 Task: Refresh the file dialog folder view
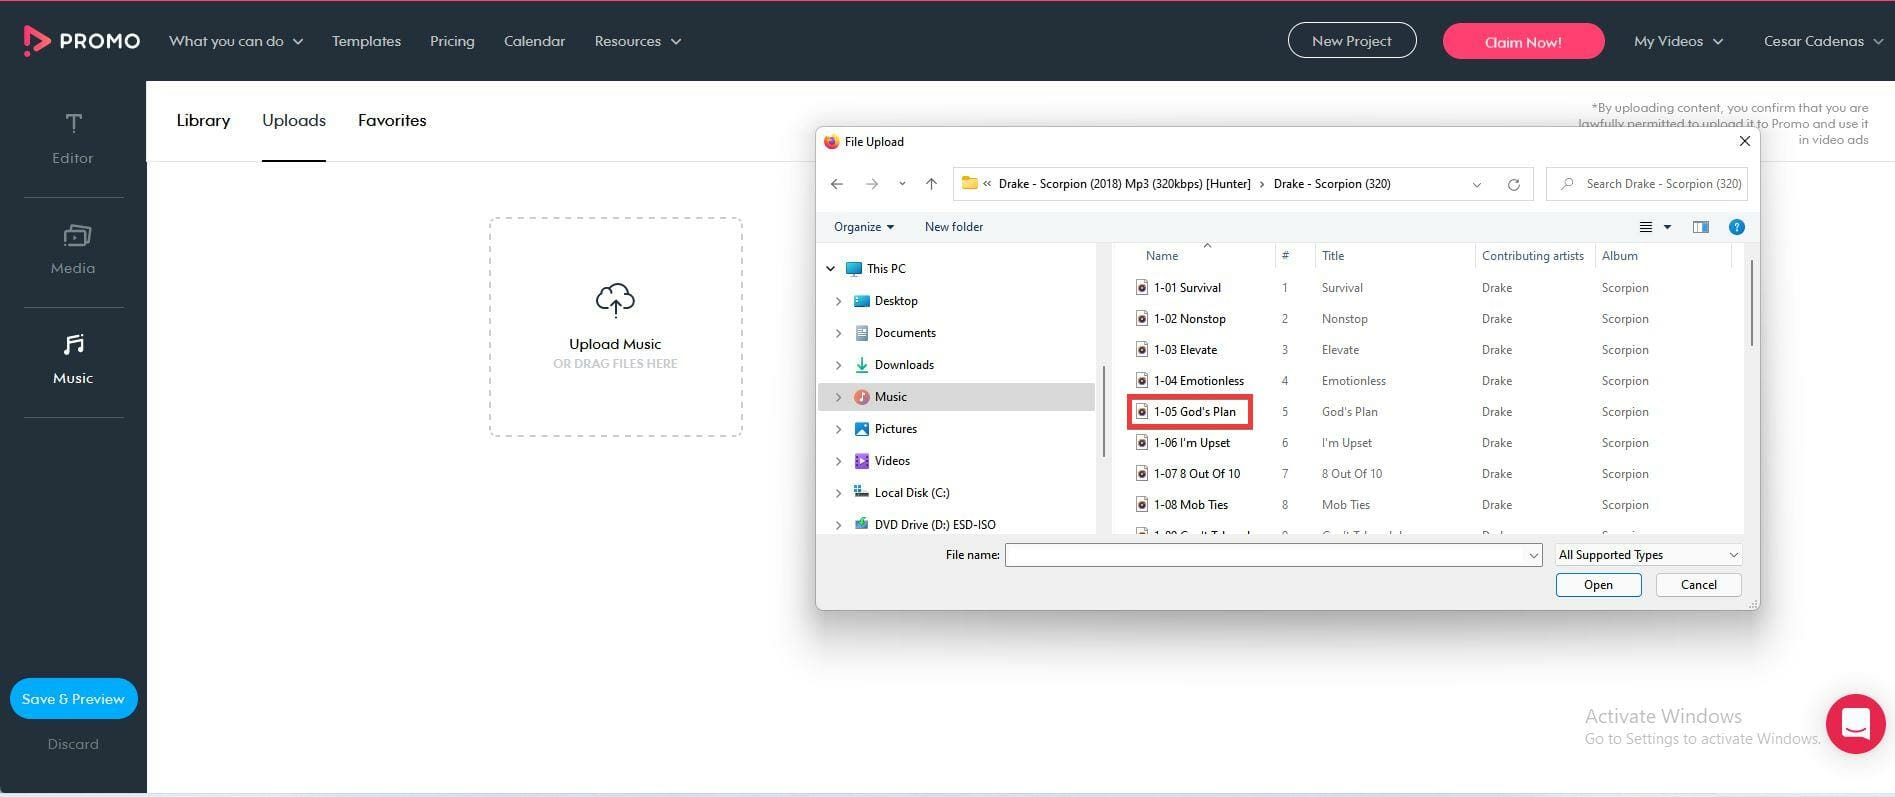pyautogui.click(x=1513, y=184)
